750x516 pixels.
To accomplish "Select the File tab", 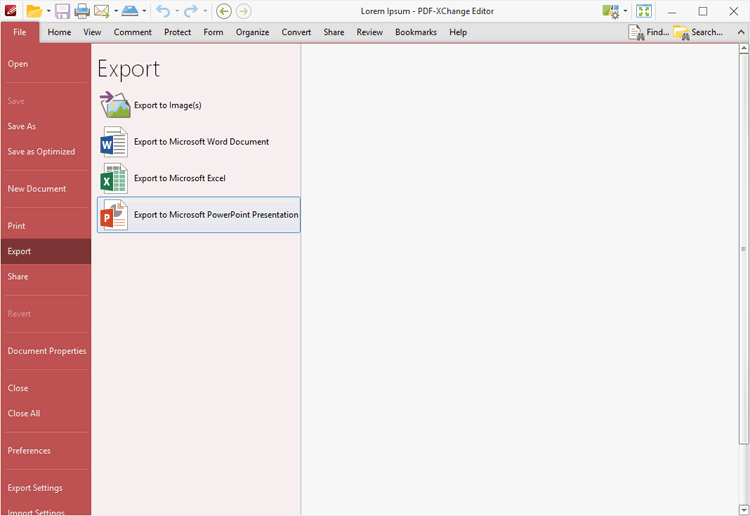I will (20, 32).
